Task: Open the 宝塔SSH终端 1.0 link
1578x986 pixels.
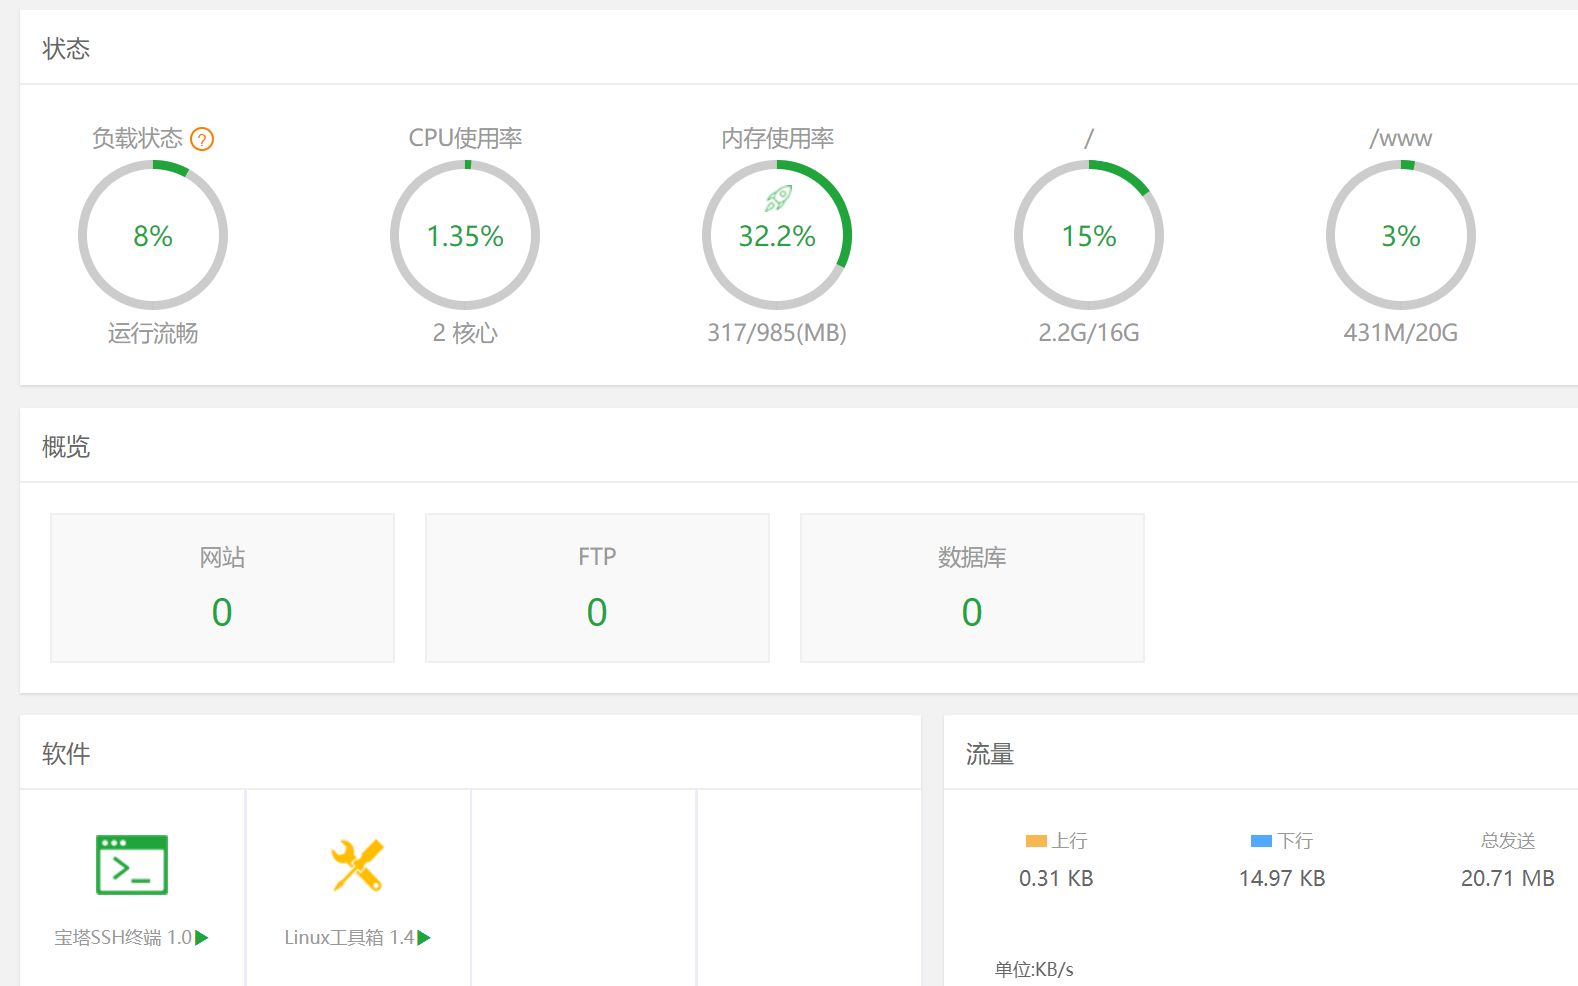Action: (x=123, y=938)
